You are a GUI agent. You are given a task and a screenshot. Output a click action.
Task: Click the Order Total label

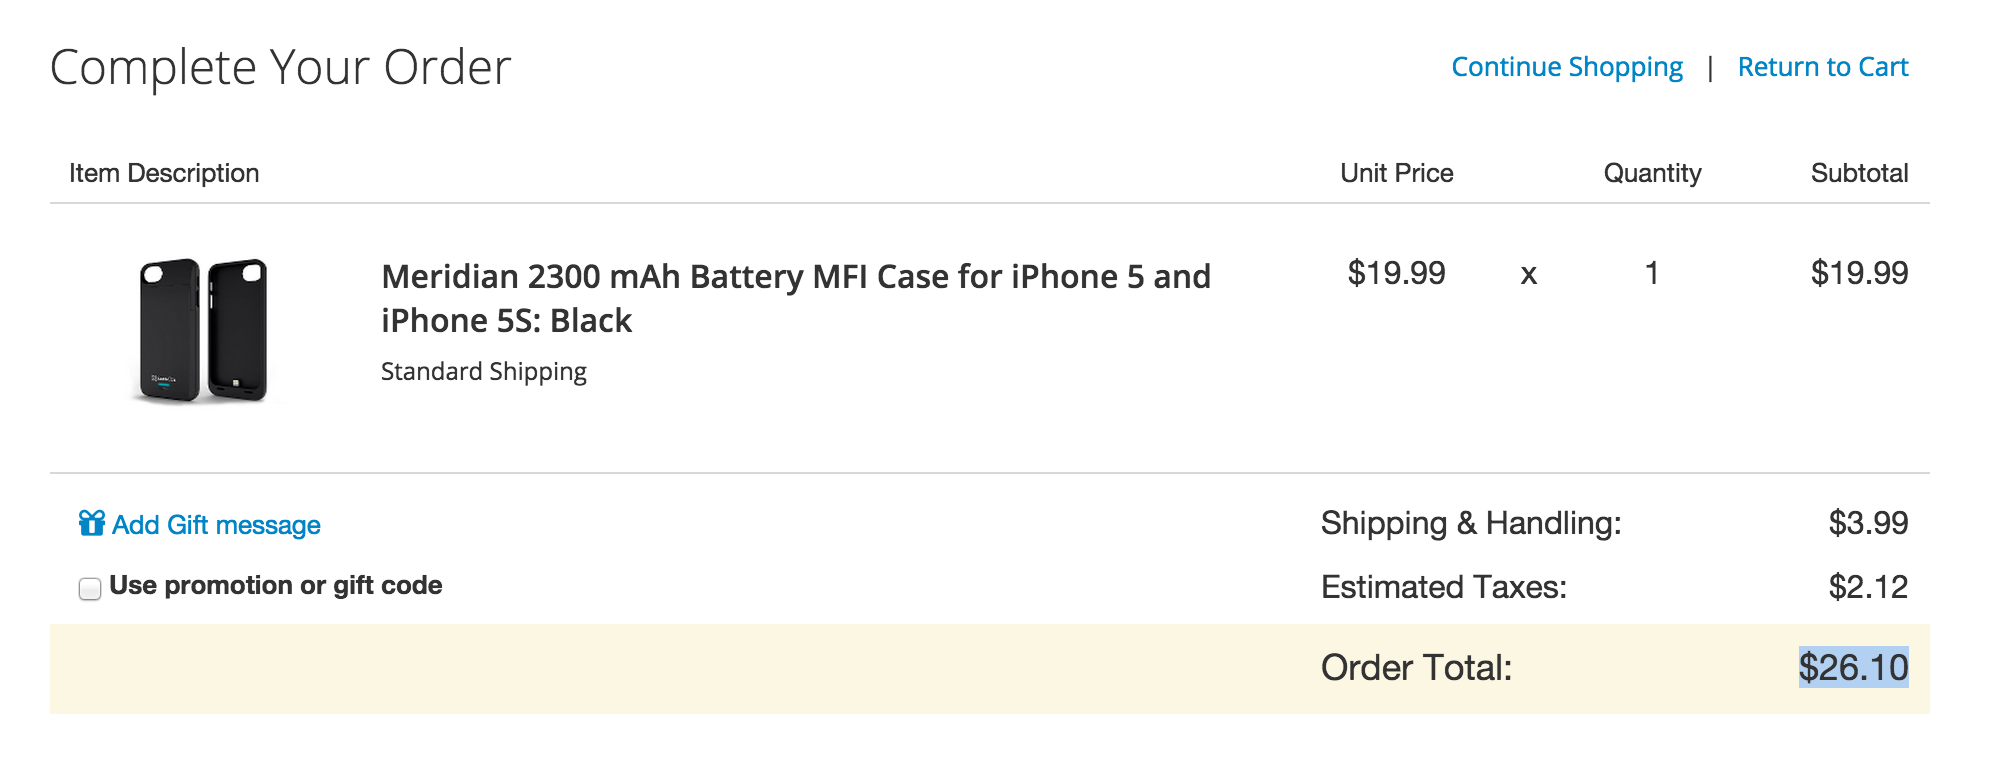click(1416, 668)
